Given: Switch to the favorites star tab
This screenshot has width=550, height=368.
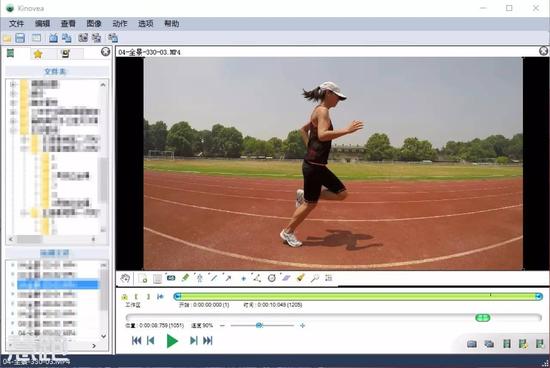Looking at the screenshot, I should pyautogui.click(x=38, y=54).
